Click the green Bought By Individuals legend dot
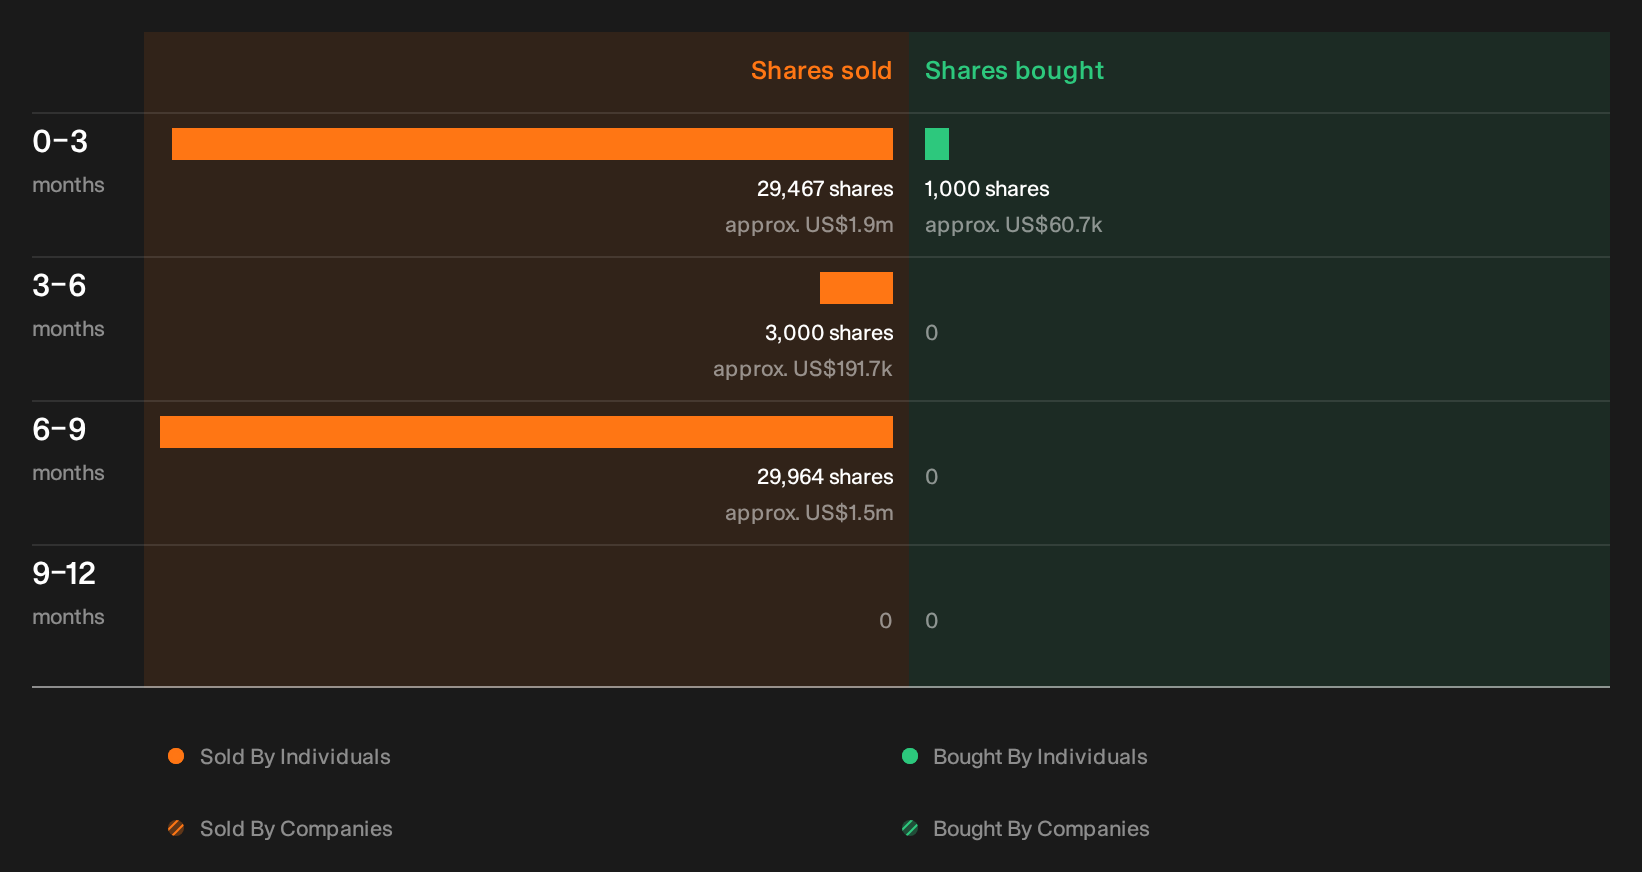The height and width of the screenshot is (872, 1642). [910, 756]
